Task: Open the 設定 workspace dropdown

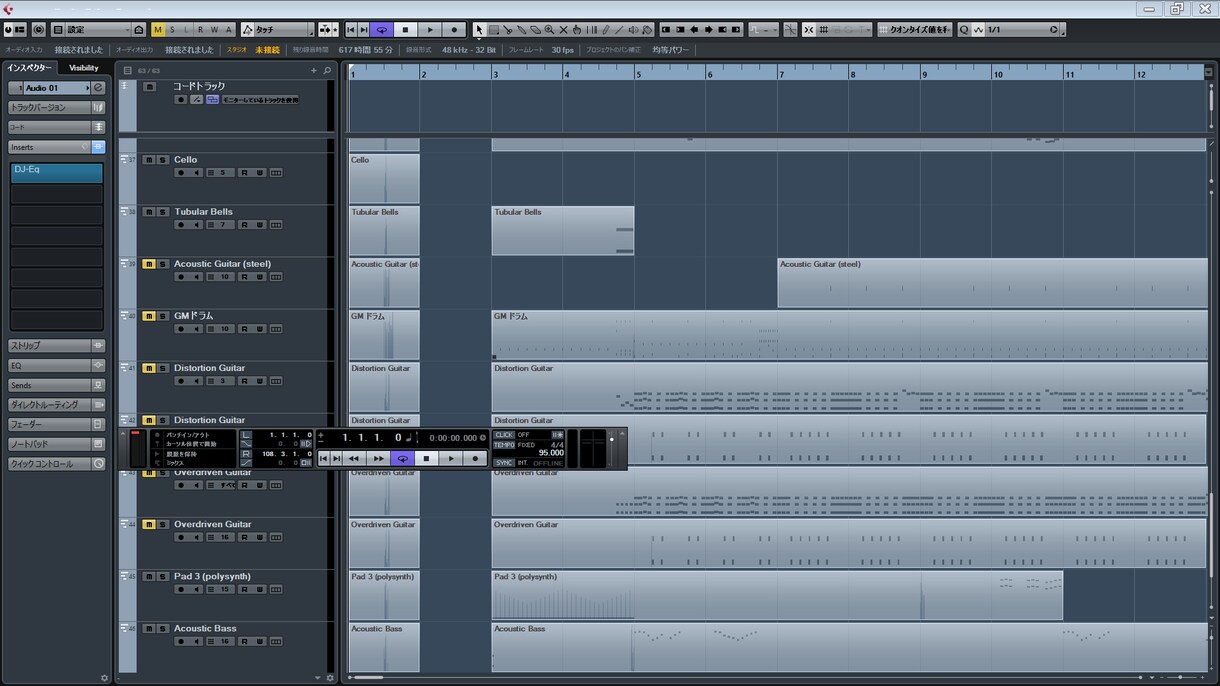Action: click(91, 30)
